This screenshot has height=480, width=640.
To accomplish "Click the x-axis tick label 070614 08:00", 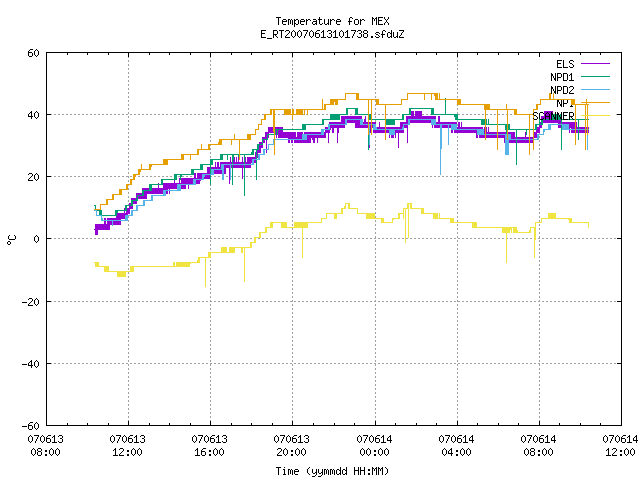I will point(538,446).
